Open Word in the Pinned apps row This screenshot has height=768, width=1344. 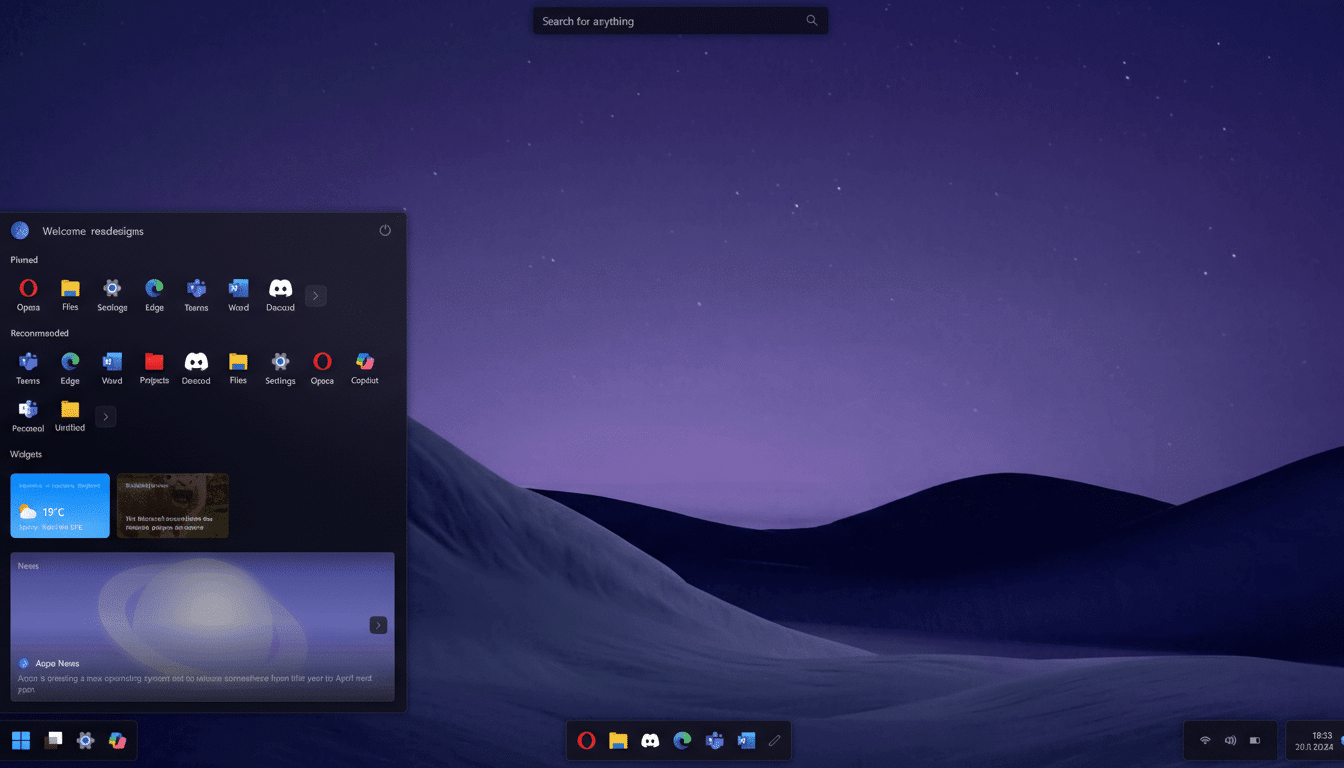tap(238, 290)
